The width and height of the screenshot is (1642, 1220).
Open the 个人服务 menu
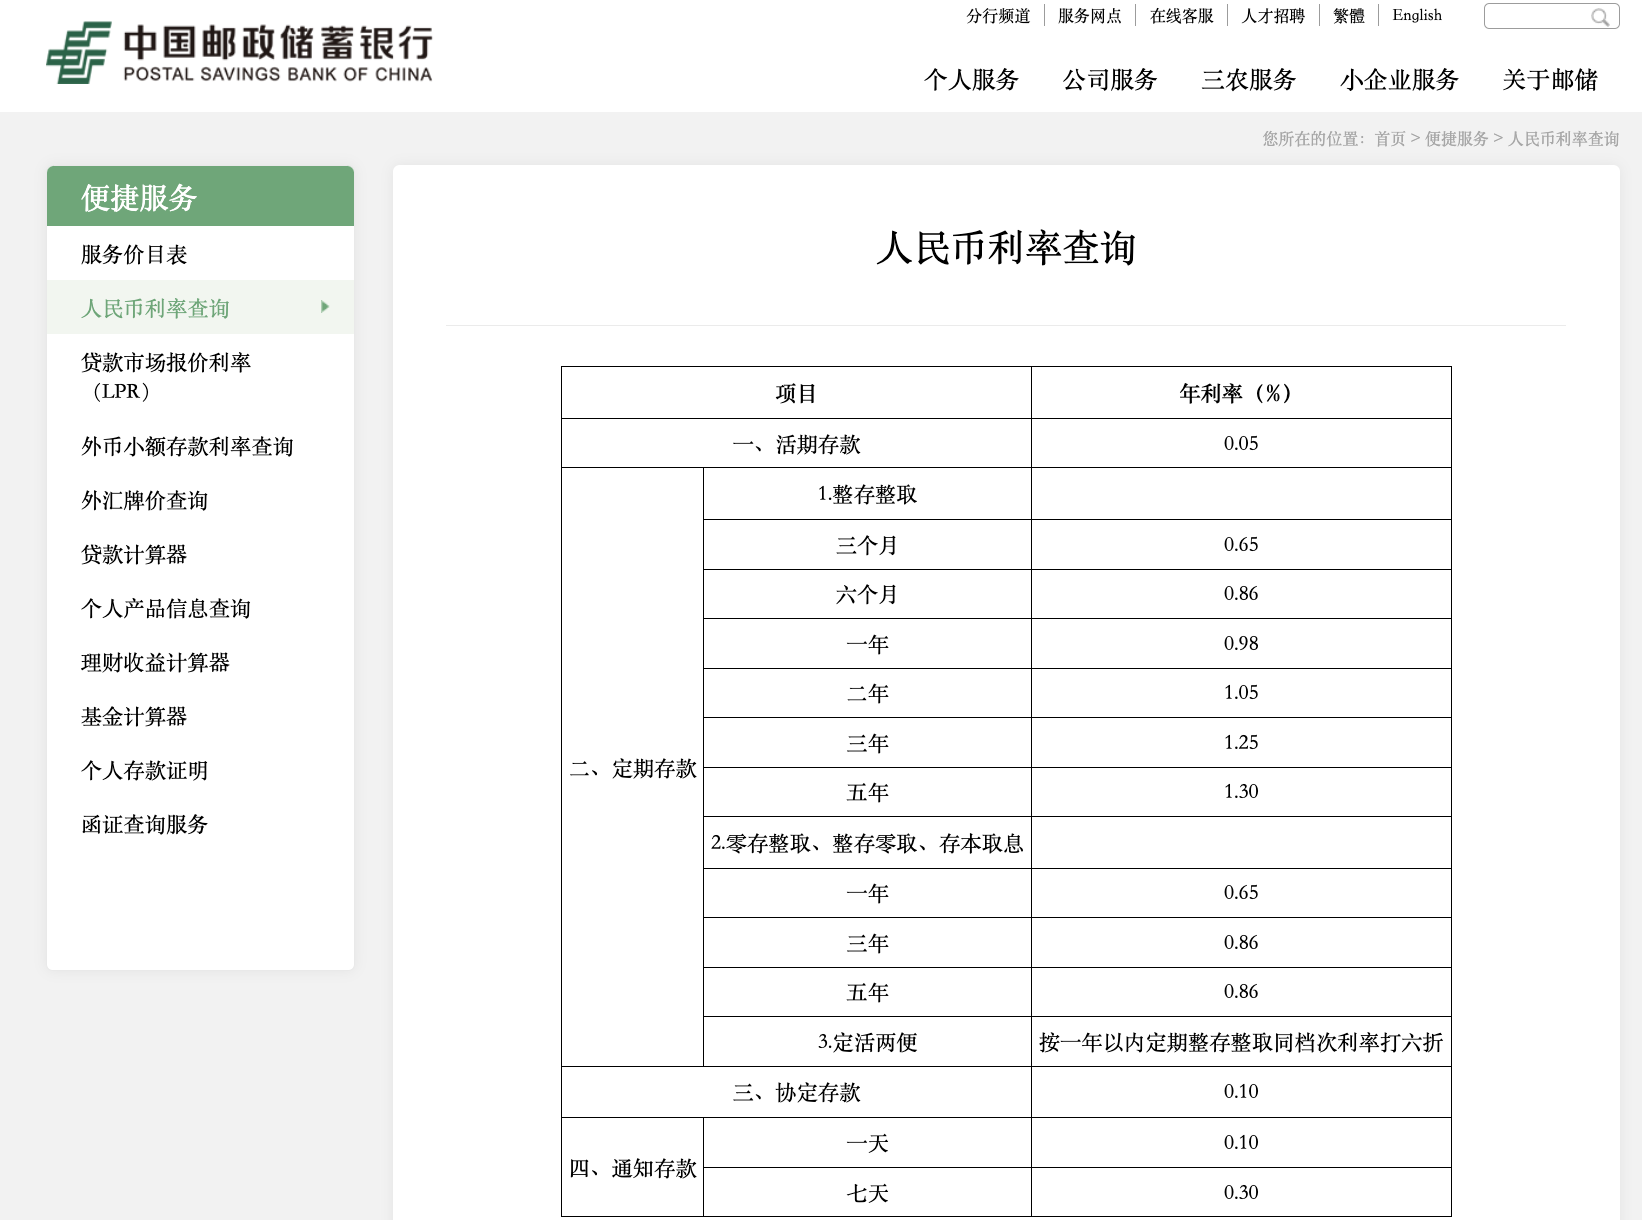point(971,80)
